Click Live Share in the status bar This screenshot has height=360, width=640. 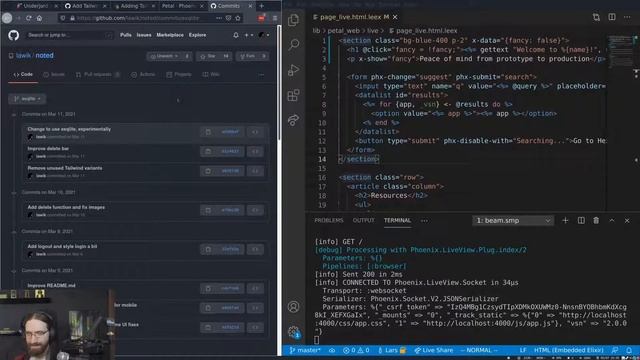(433, 350)
